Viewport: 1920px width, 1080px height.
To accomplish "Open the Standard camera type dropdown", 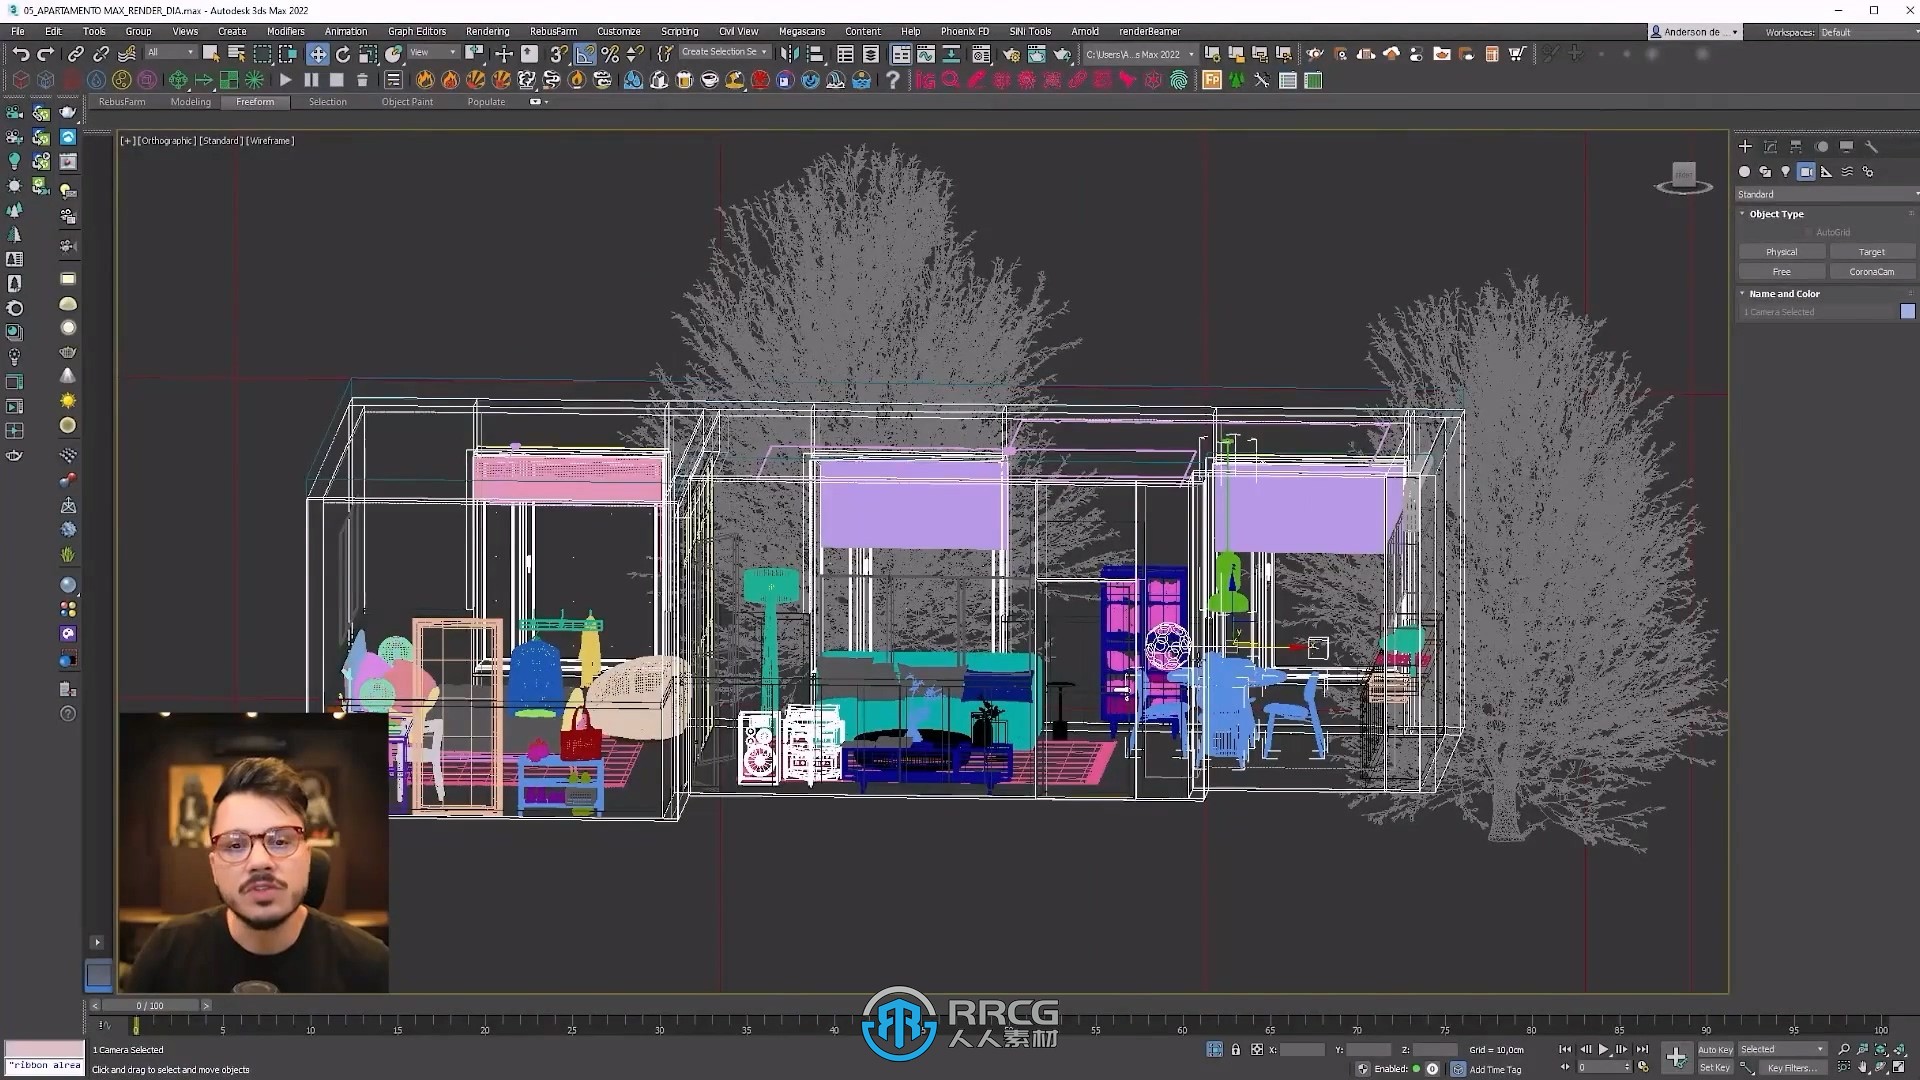I will pos(1826,194).
